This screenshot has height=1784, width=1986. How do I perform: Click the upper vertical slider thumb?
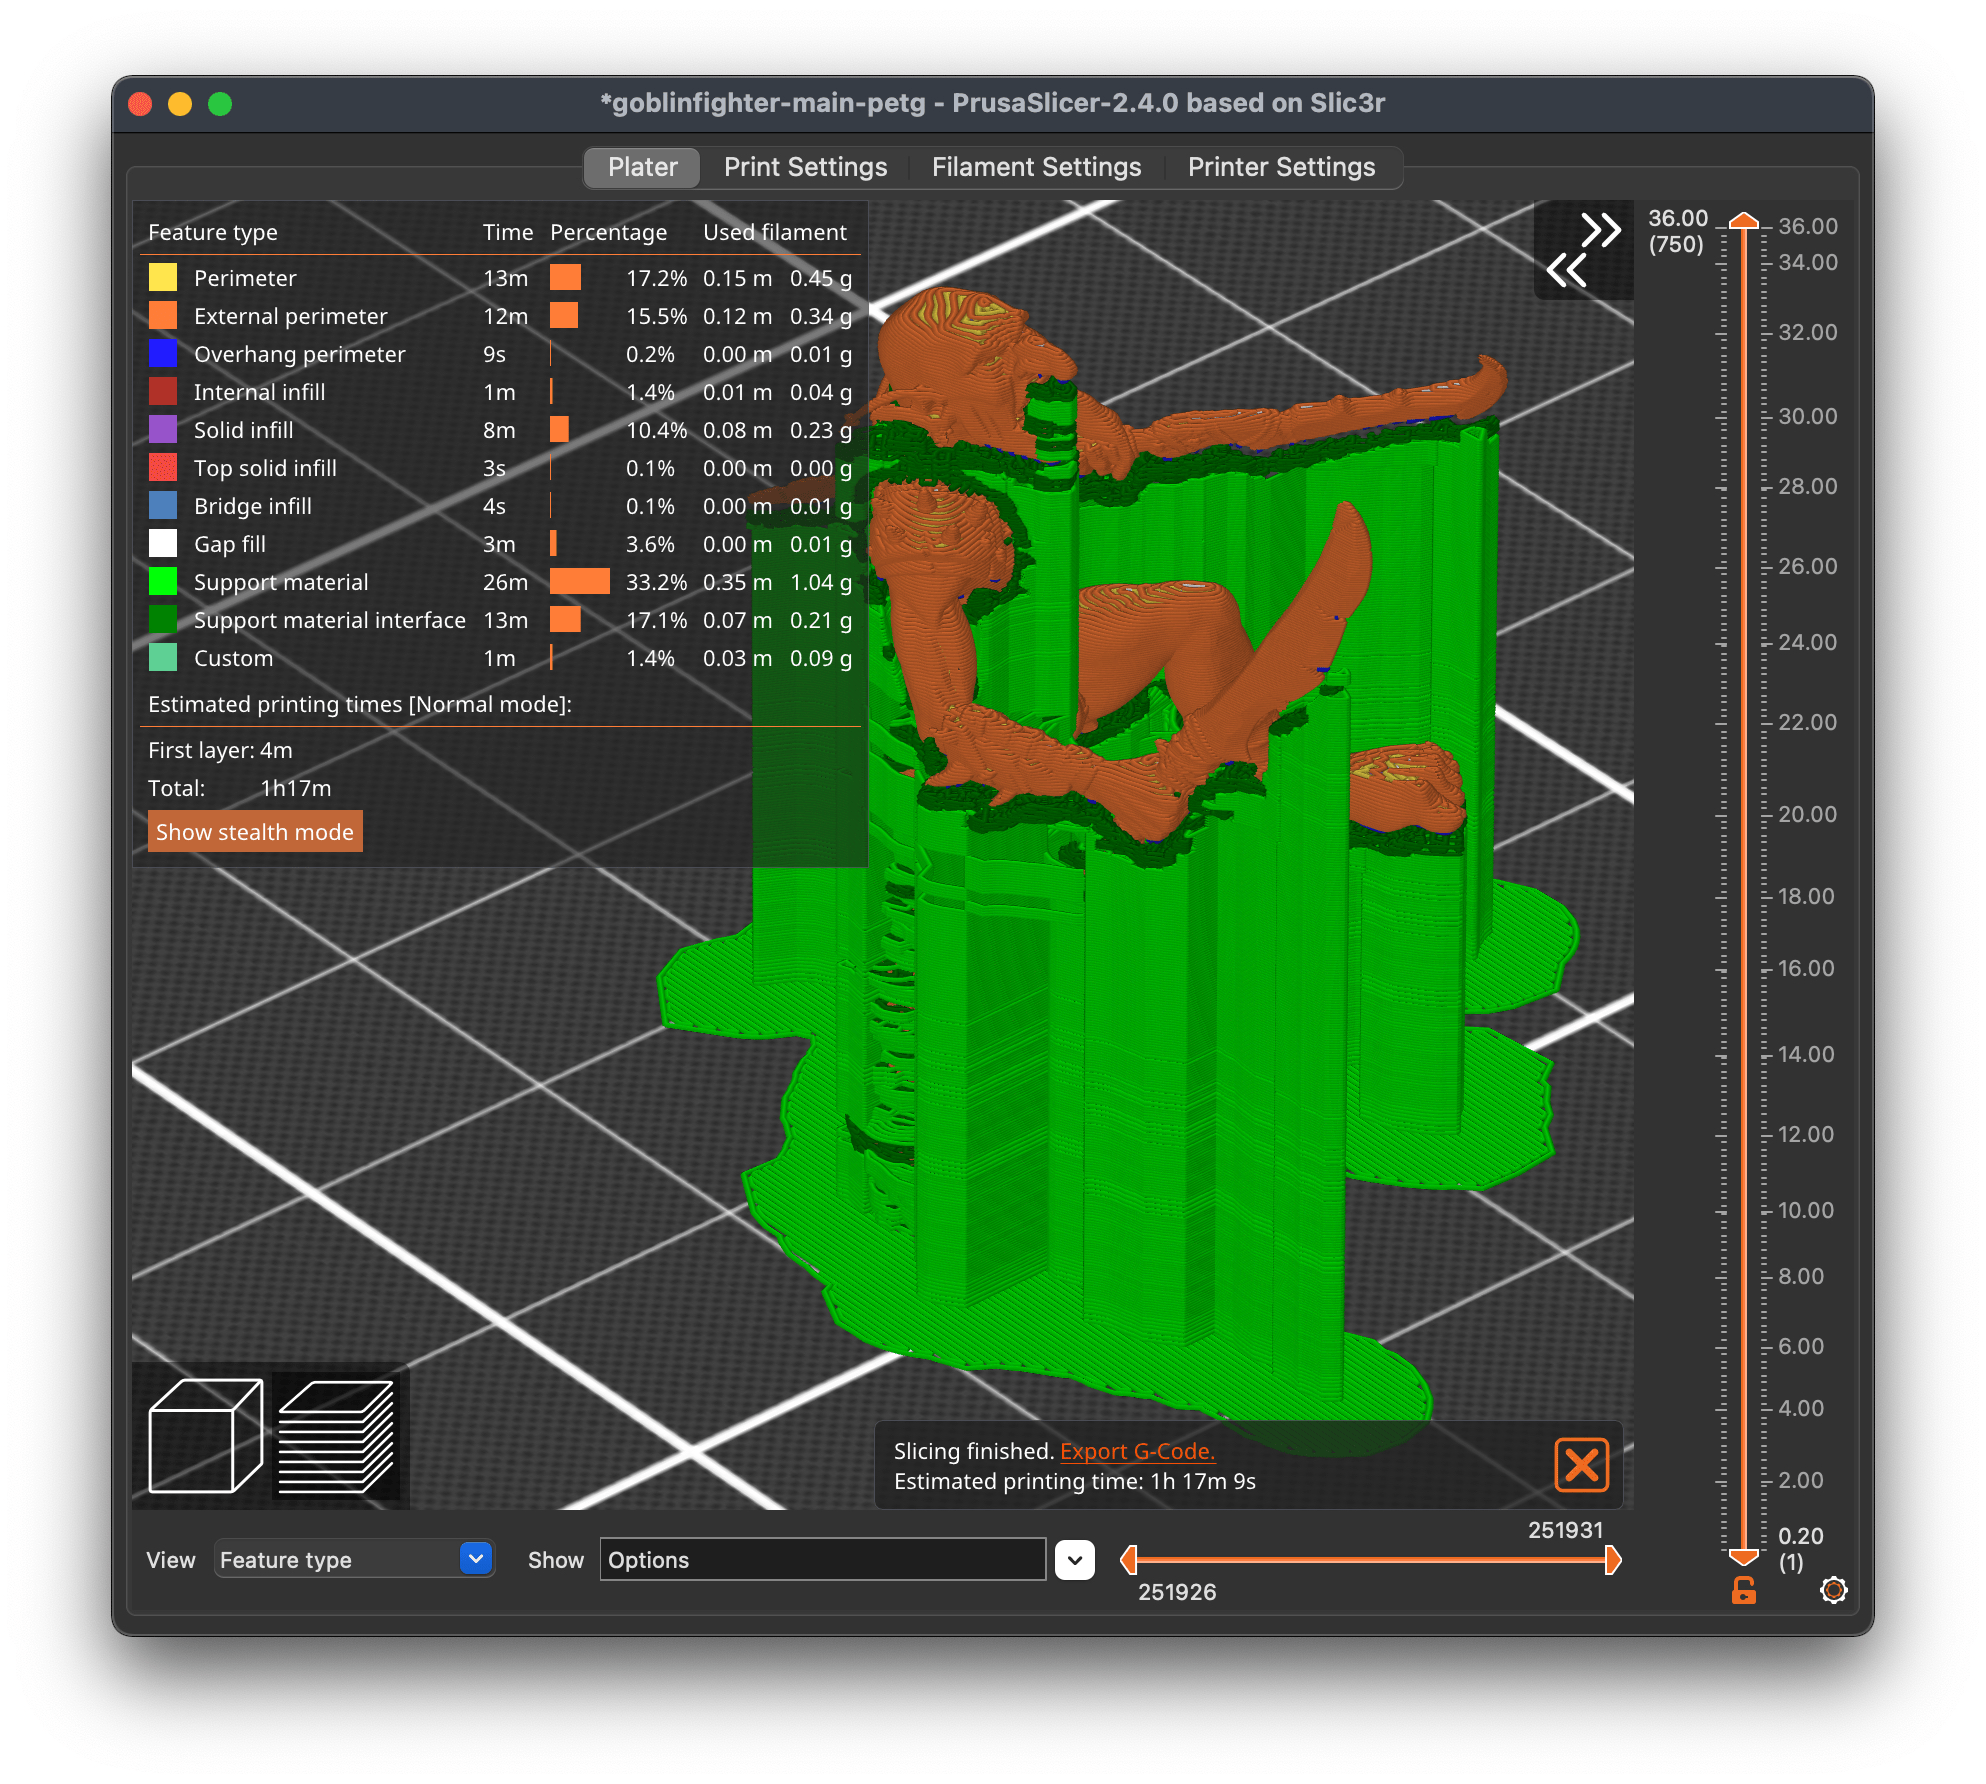point(1743,221)
